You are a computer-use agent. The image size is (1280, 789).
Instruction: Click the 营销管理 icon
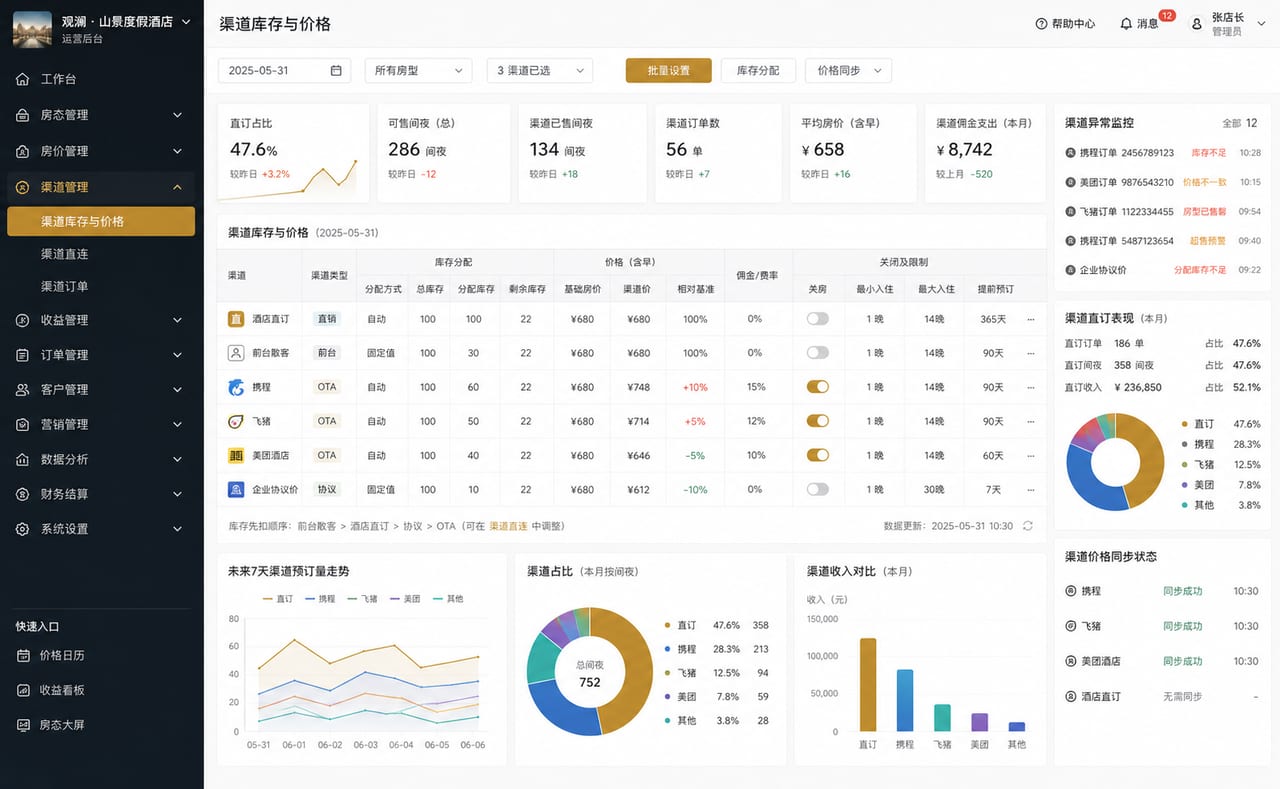click(x=22, y=424)
